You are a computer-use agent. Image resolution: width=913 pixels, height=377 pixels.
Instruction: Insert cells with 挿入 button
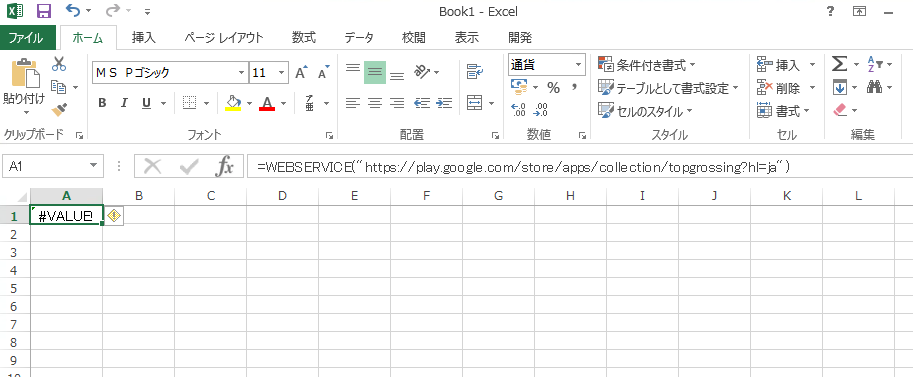778,65
